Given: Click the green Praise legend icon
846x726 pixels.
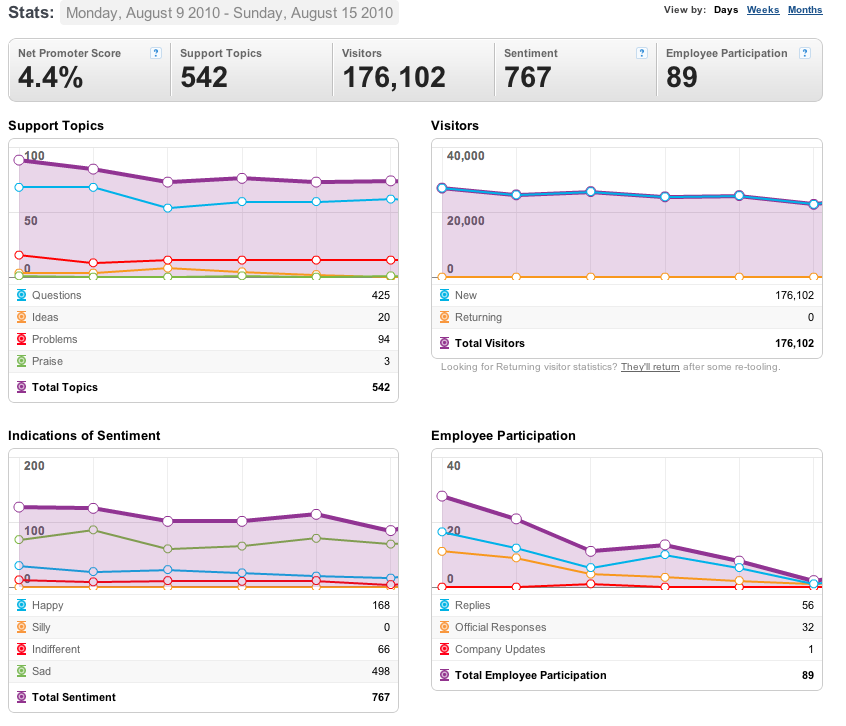Looking at the screenshot, I should (22, 361).
